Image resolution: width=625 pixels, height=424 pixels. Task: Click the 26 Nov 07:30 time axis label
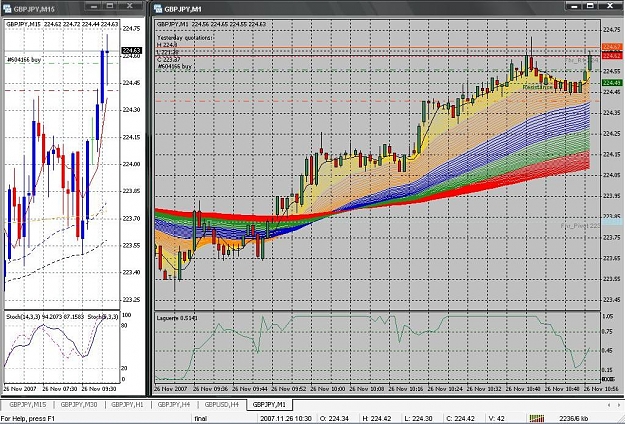pyautogui.click(x=60, y=389)
